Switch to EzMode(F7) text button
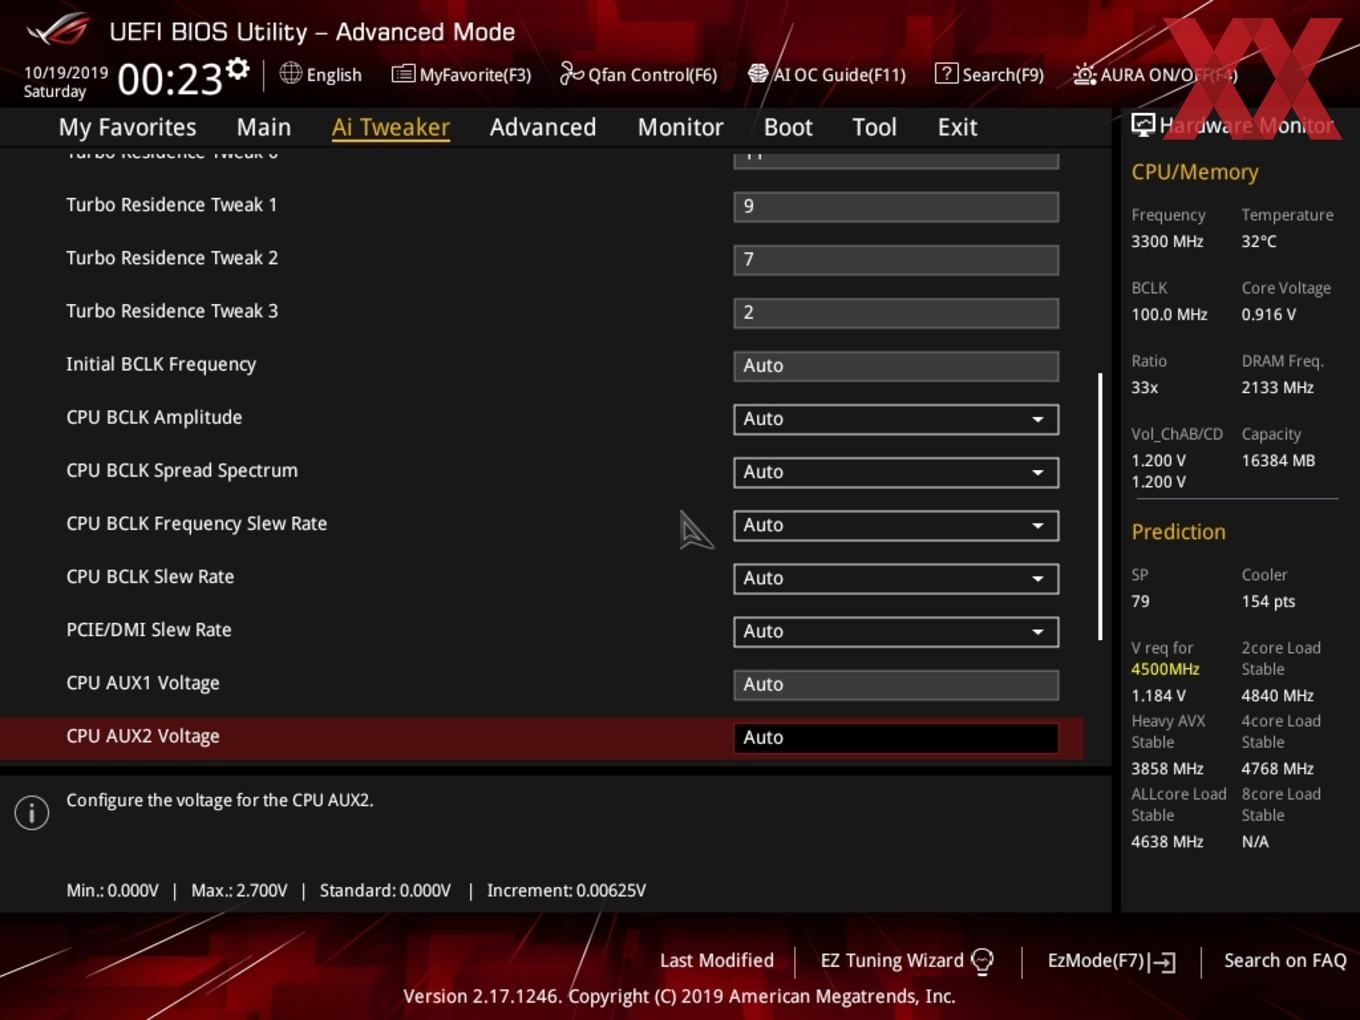This screenshot has height=1020, width=1360. click(x=1095, y=961)
